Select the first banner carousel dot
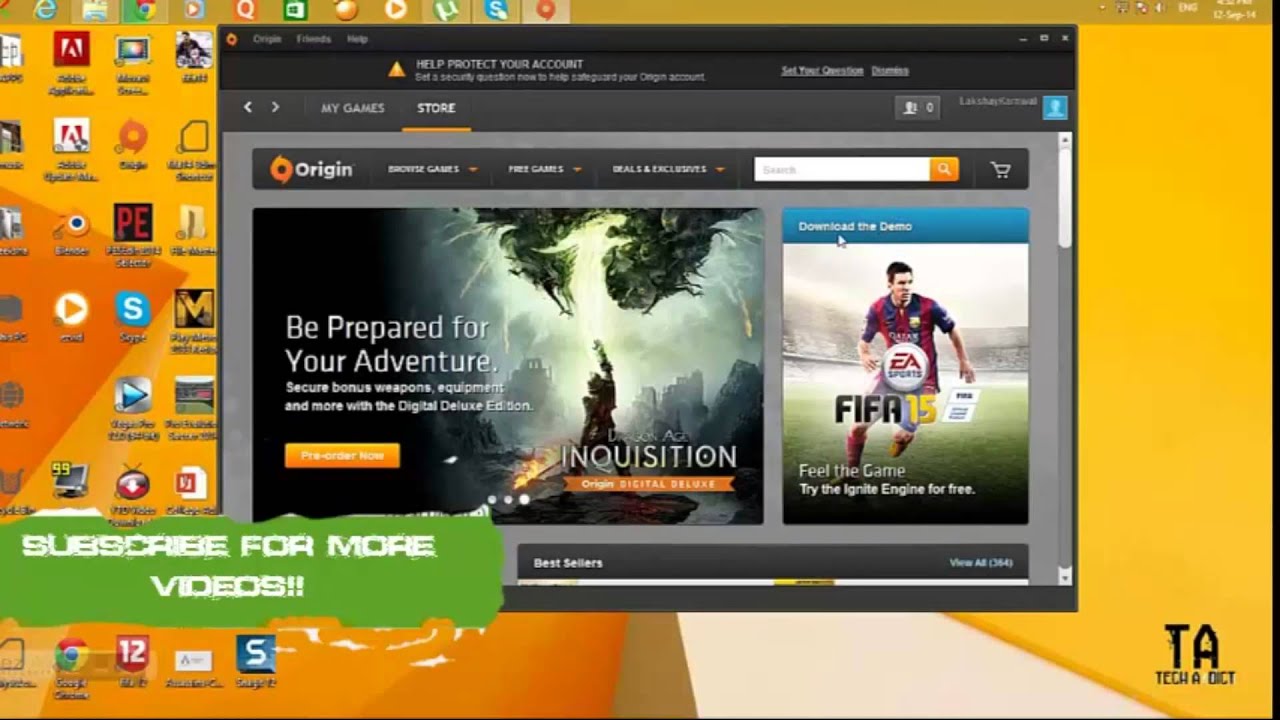Viewport: 1280px width, 720px height. point(491,499)
